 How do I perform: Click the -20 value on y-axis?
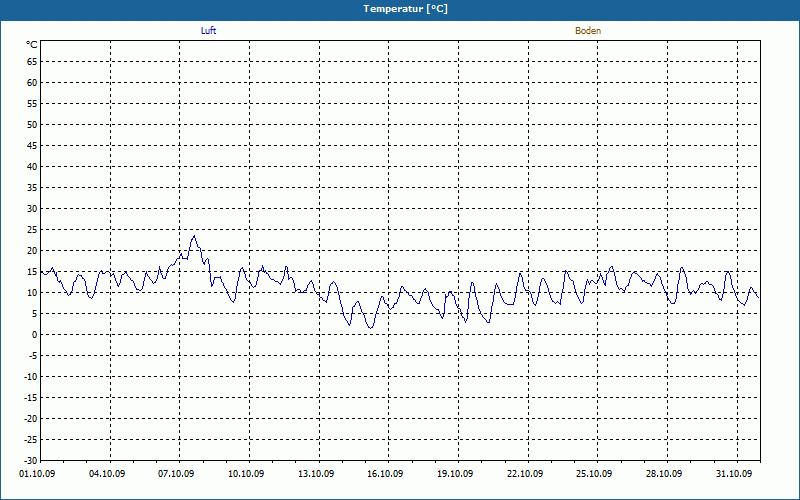click(31, 418)
